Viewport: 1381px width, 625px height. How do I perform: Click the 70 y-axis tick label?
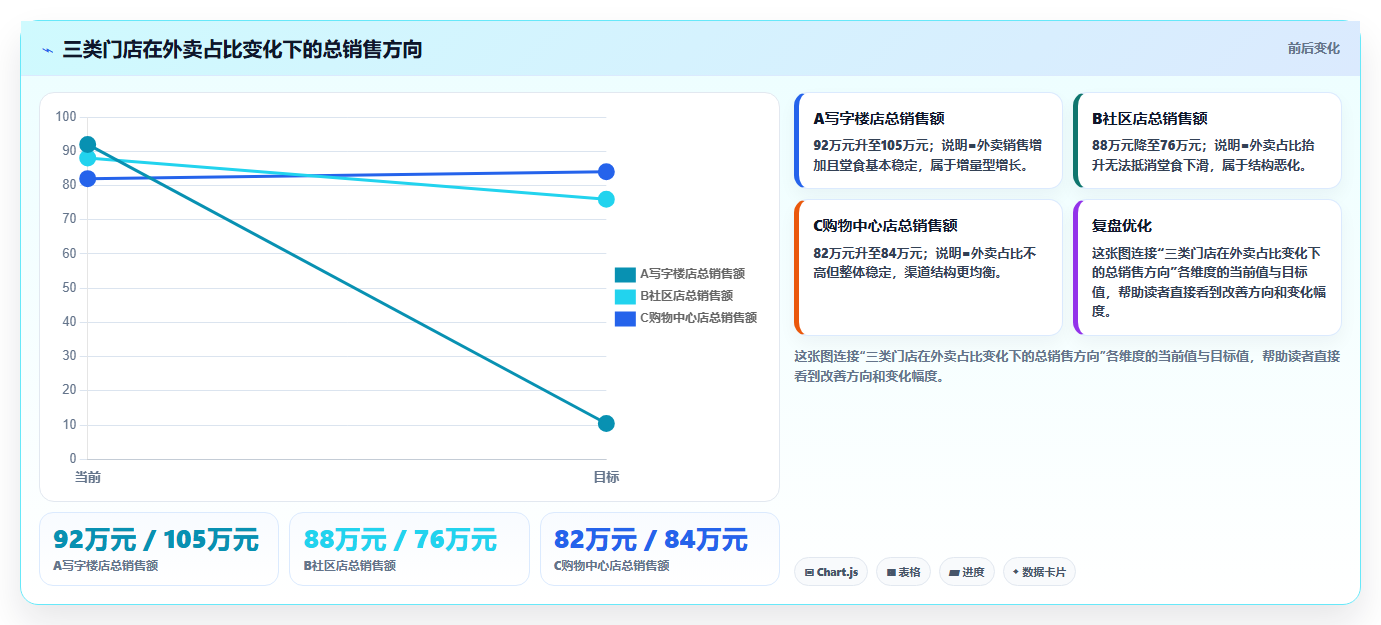[x=69, y=219]
